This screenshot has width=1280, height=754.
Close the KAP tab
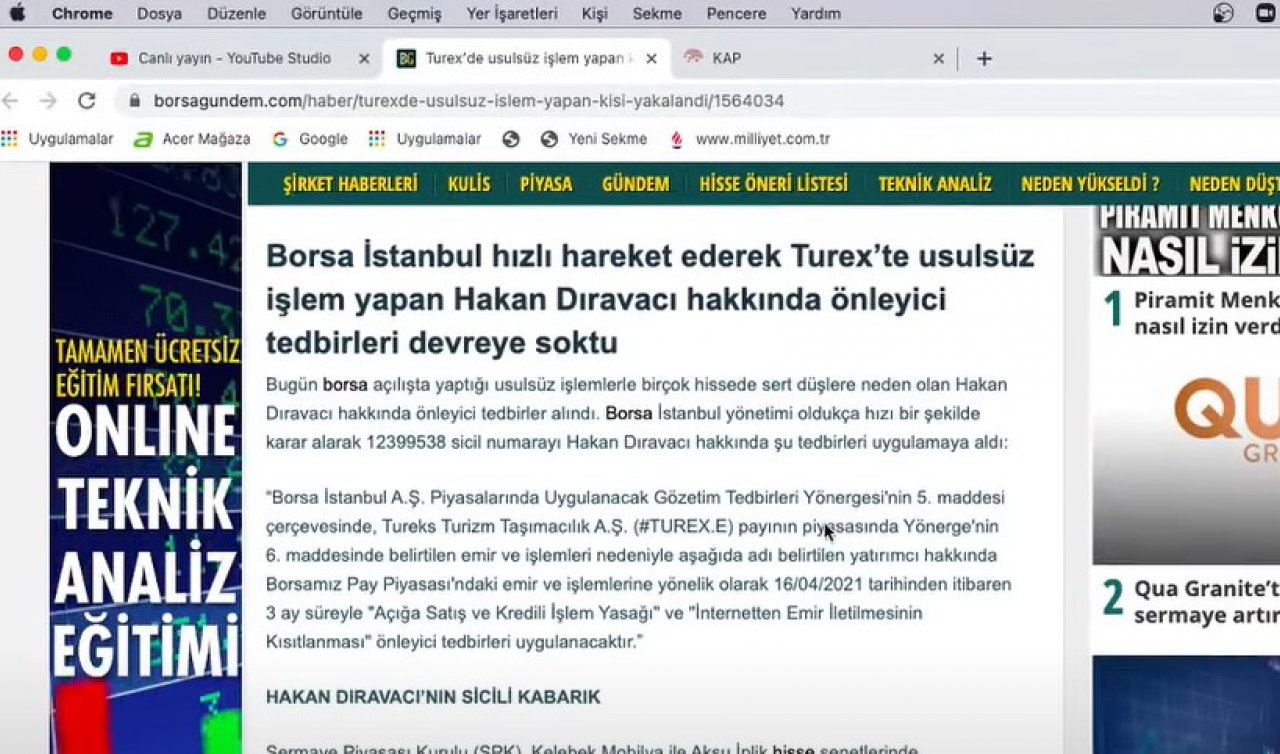938,59
